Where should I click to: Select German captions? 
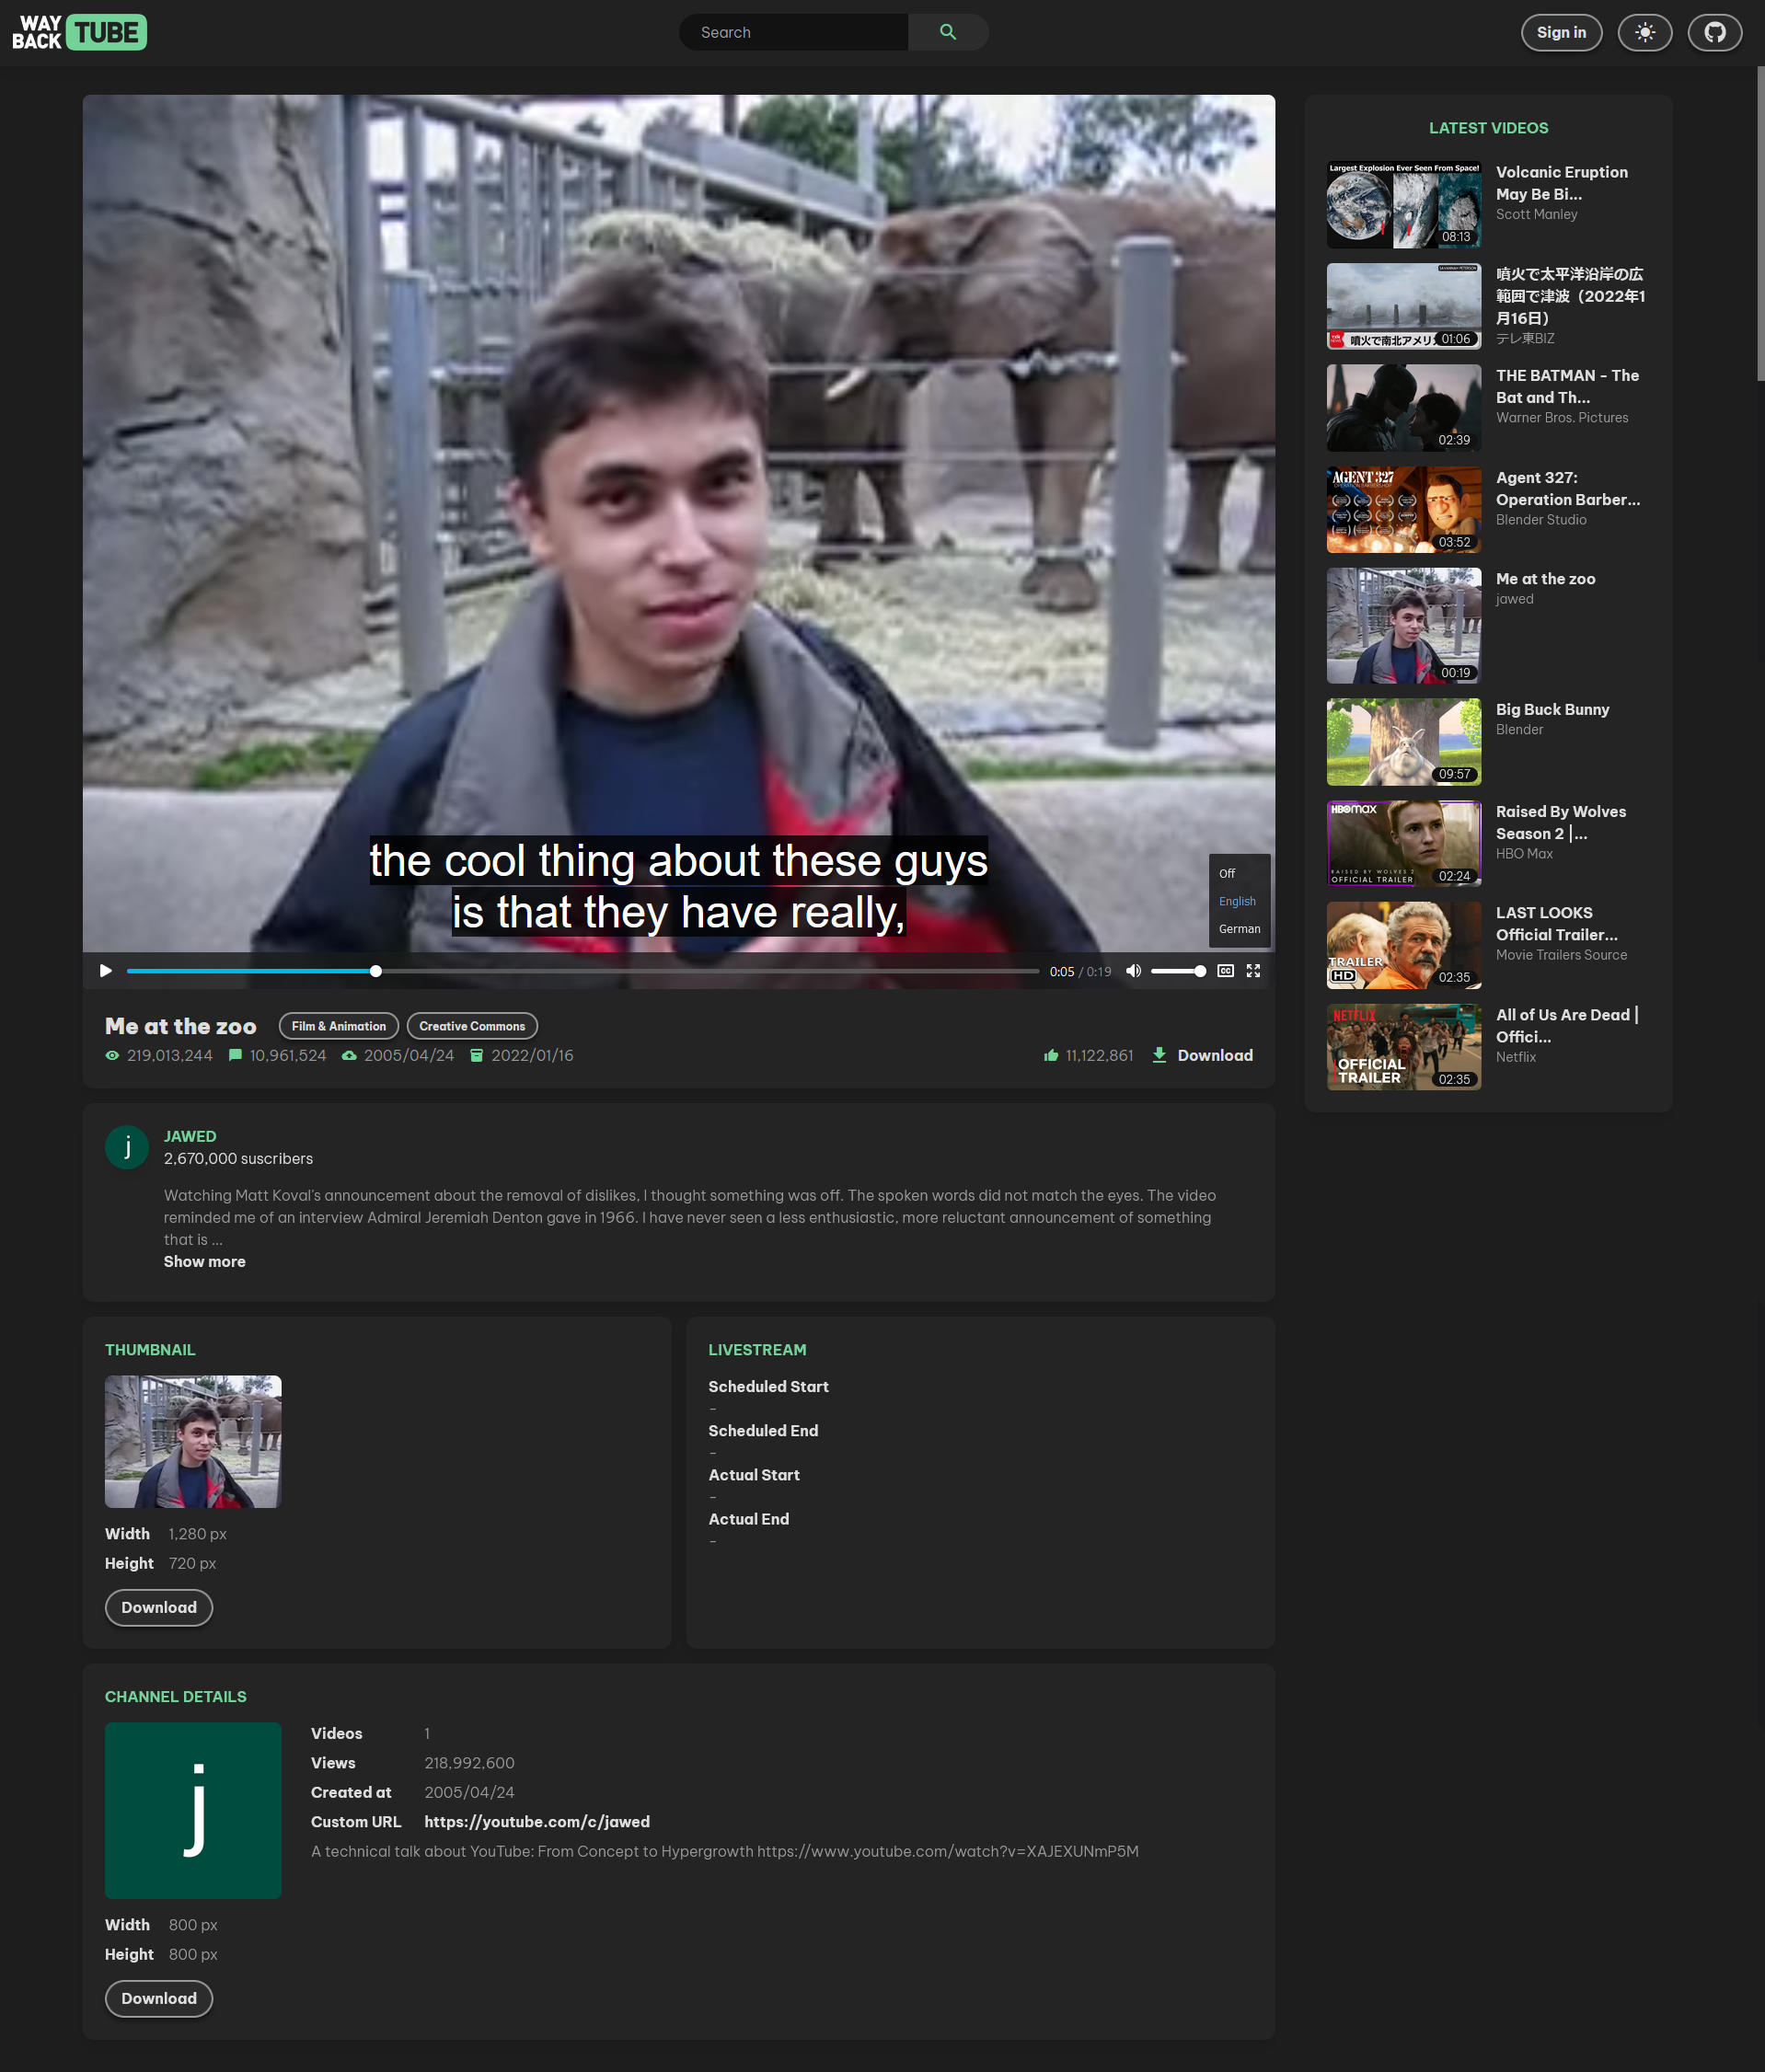1239,929
